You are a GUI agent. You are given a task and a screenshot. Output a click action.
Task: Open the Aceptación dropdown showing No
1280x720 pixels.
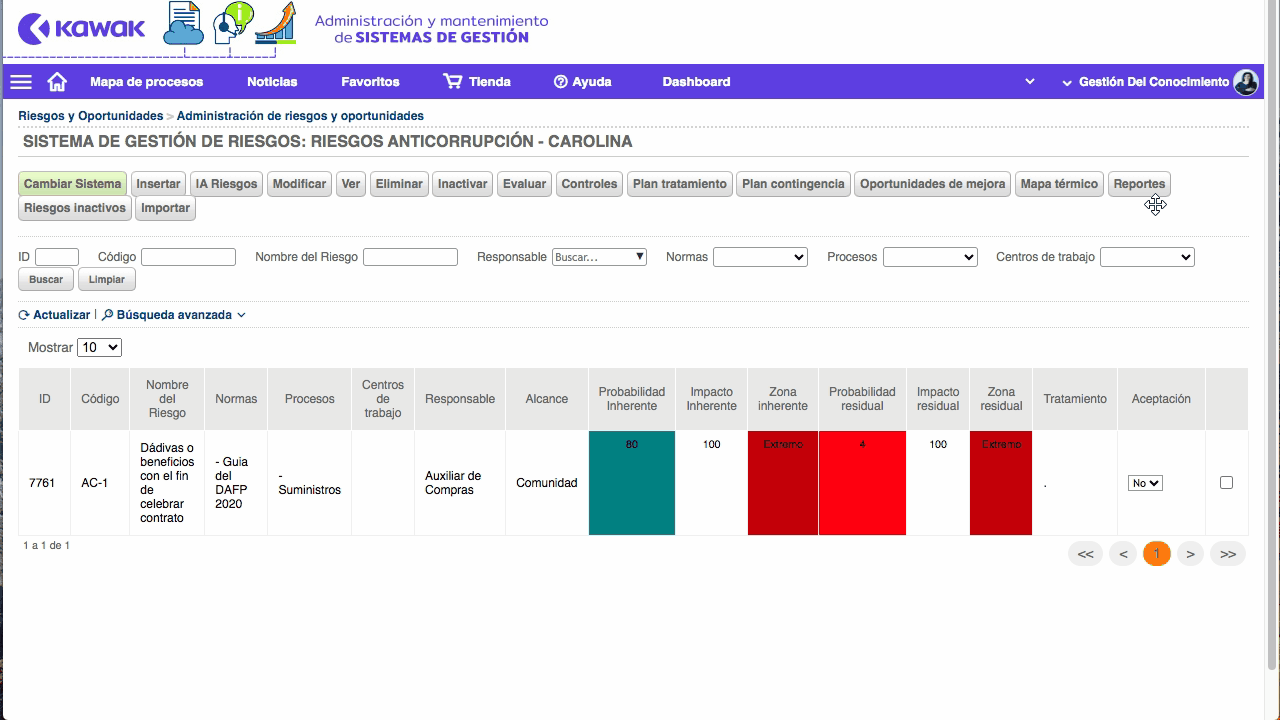pos(1145,483)
